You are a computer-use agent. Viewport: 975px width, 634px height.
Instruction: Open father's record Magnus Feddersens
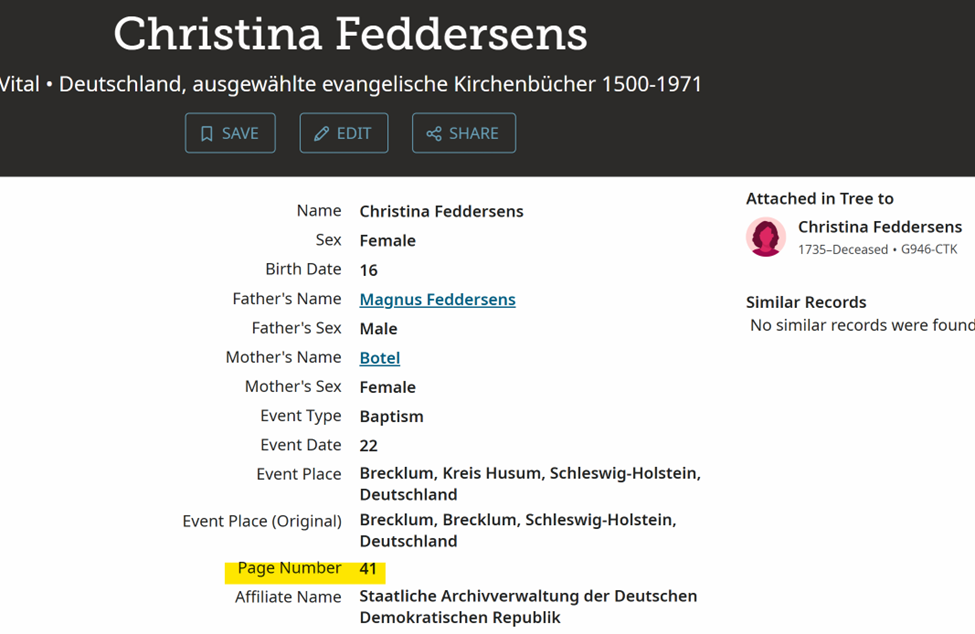pos(437,299)
